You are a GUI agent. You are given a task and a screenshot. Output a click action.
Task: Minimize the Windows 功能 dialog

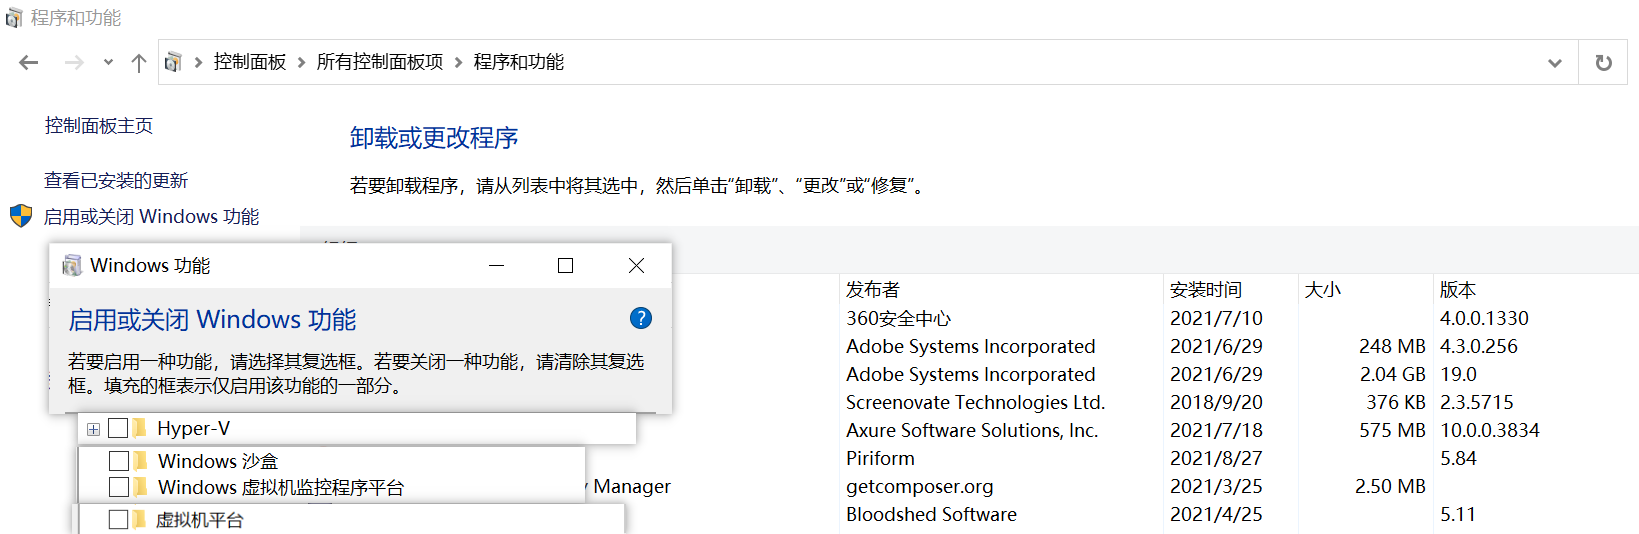tap(497, 266)
